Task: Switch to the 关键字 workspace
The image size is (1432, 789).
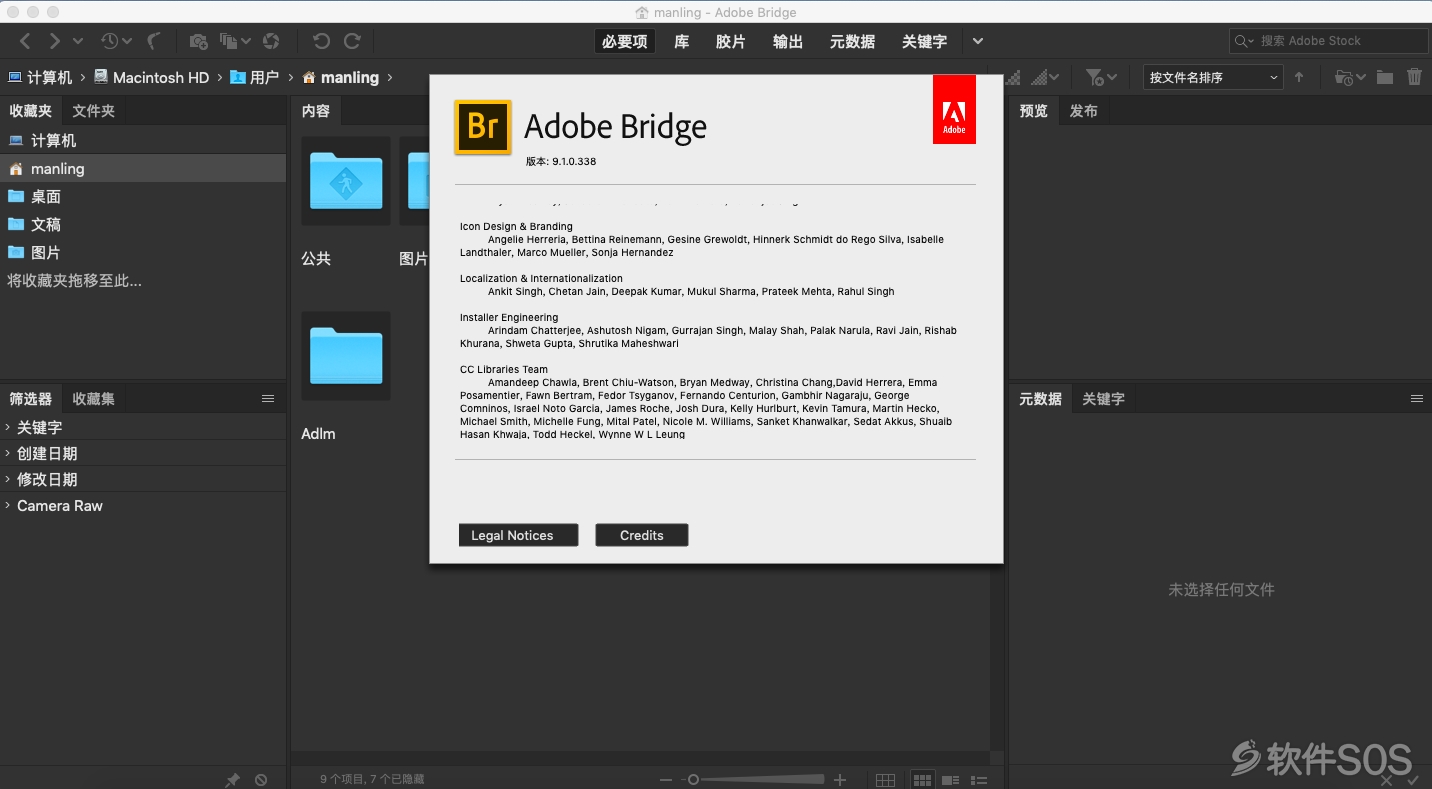Action: [924, 41]
